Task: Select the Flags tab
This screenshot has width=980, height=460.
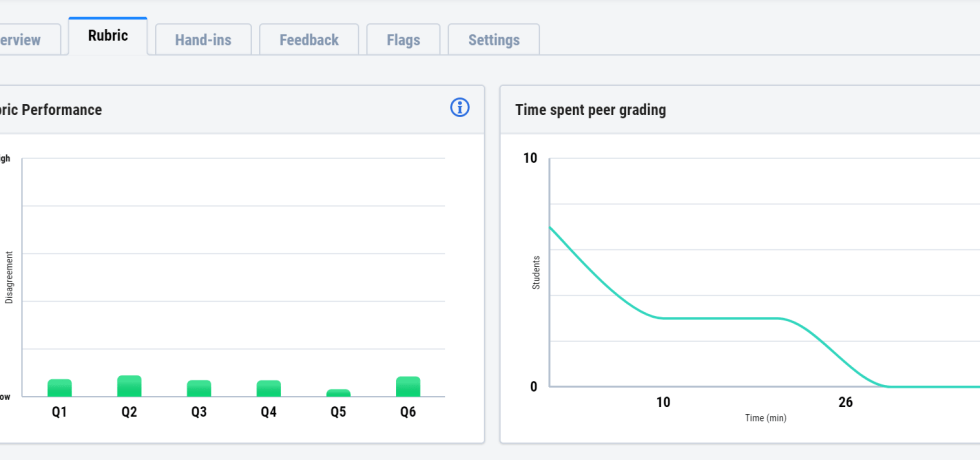Action: 403,40
